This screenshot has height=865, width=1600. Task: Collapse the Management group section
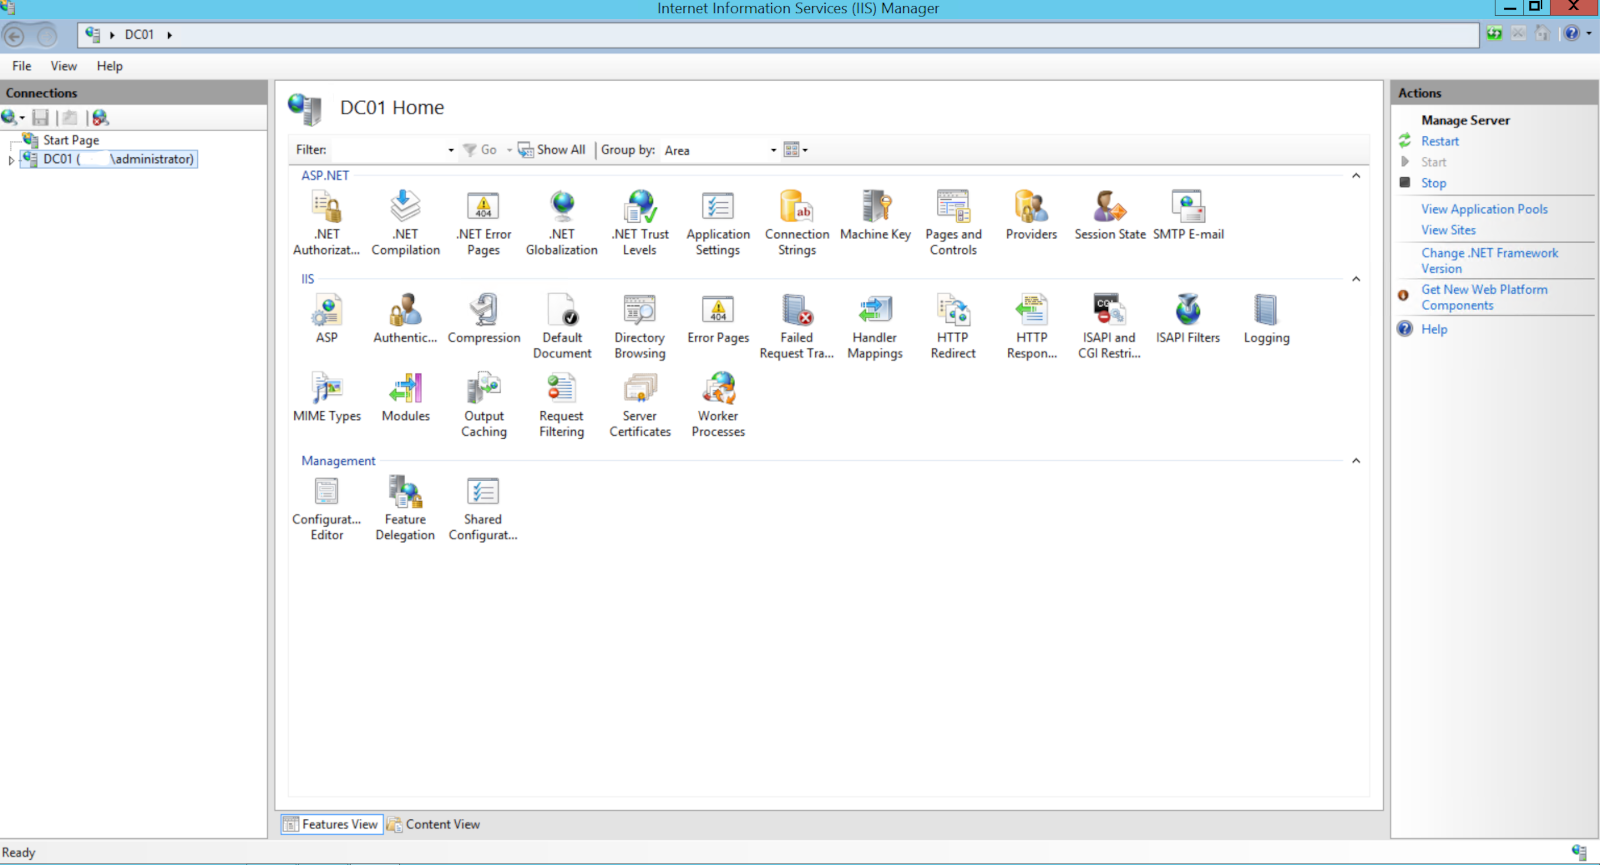click(x=1356, y=461)
